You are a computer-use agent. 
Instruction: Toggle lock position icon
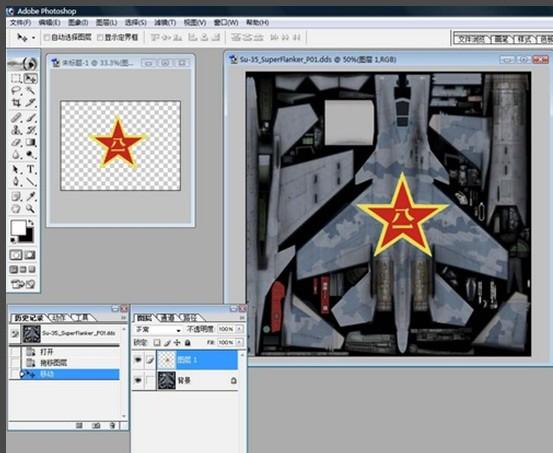177,342
